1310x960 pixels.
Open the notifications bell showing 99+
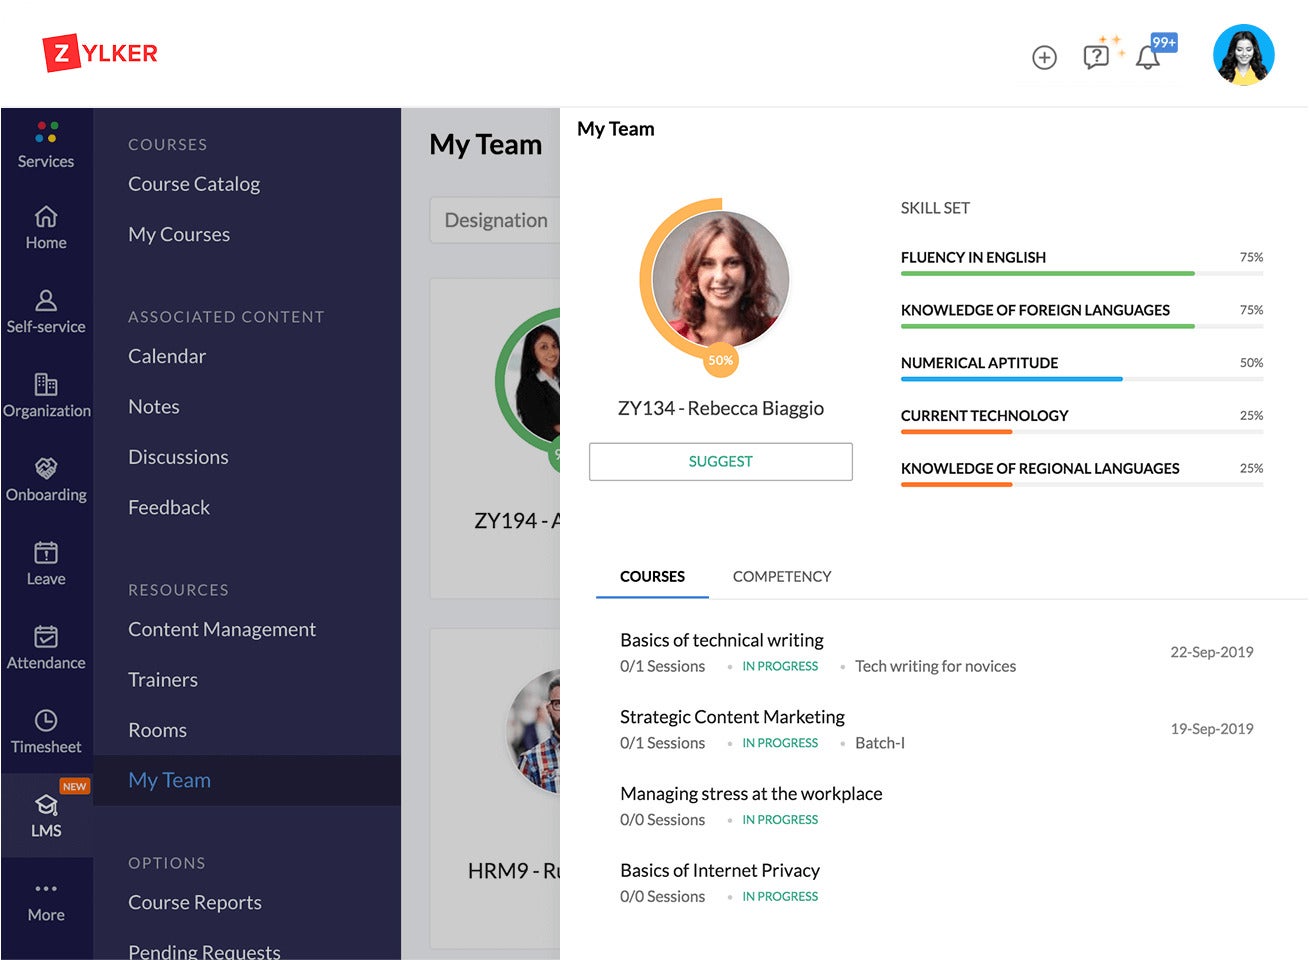pos(1148,57)
